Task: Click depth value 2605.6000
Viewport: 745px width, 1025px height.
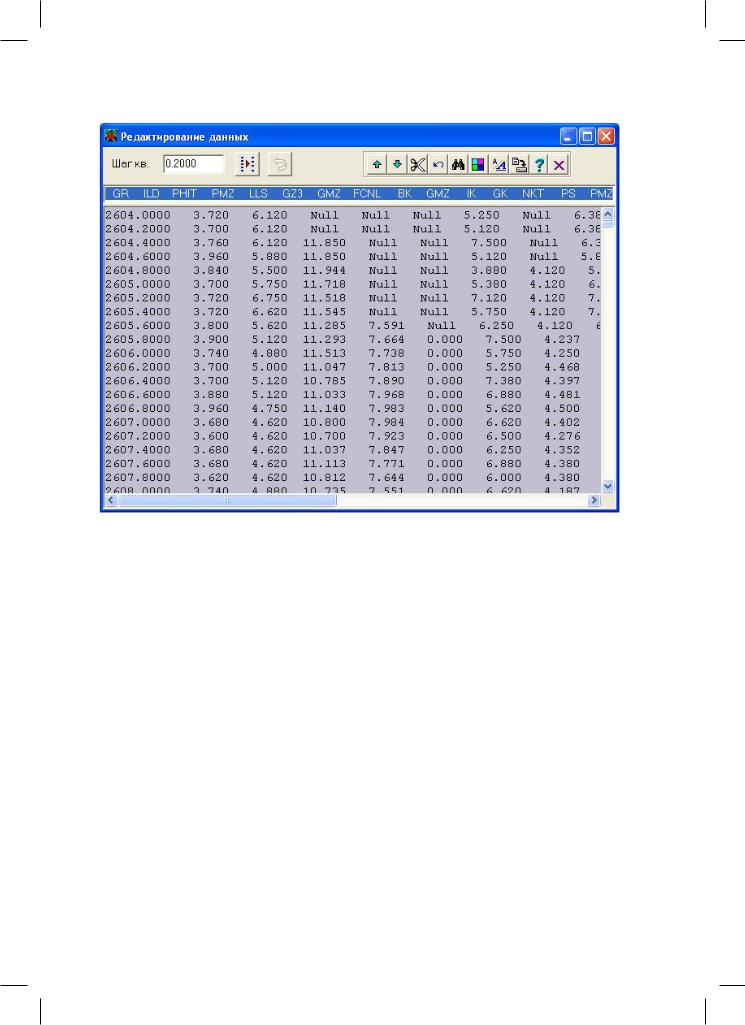Action: click(138, 326)
